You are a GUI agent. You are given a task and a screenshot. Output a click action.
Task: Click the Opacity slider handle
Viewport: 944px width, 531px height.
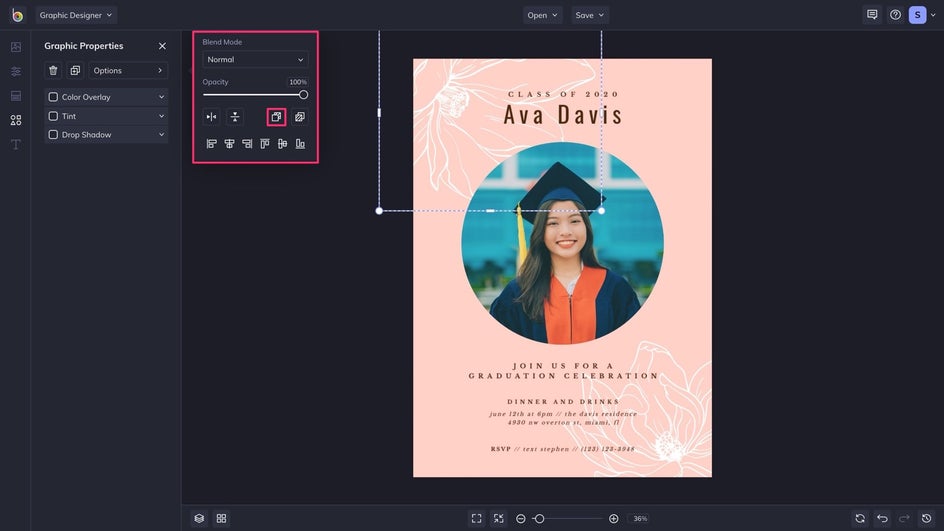(x=303, y=95)
